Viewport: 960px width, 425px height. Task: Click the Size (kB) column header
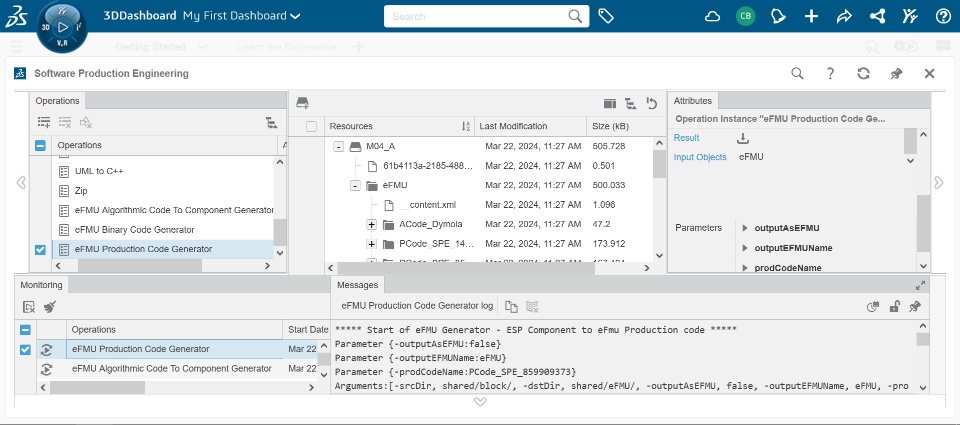(626, 126)
